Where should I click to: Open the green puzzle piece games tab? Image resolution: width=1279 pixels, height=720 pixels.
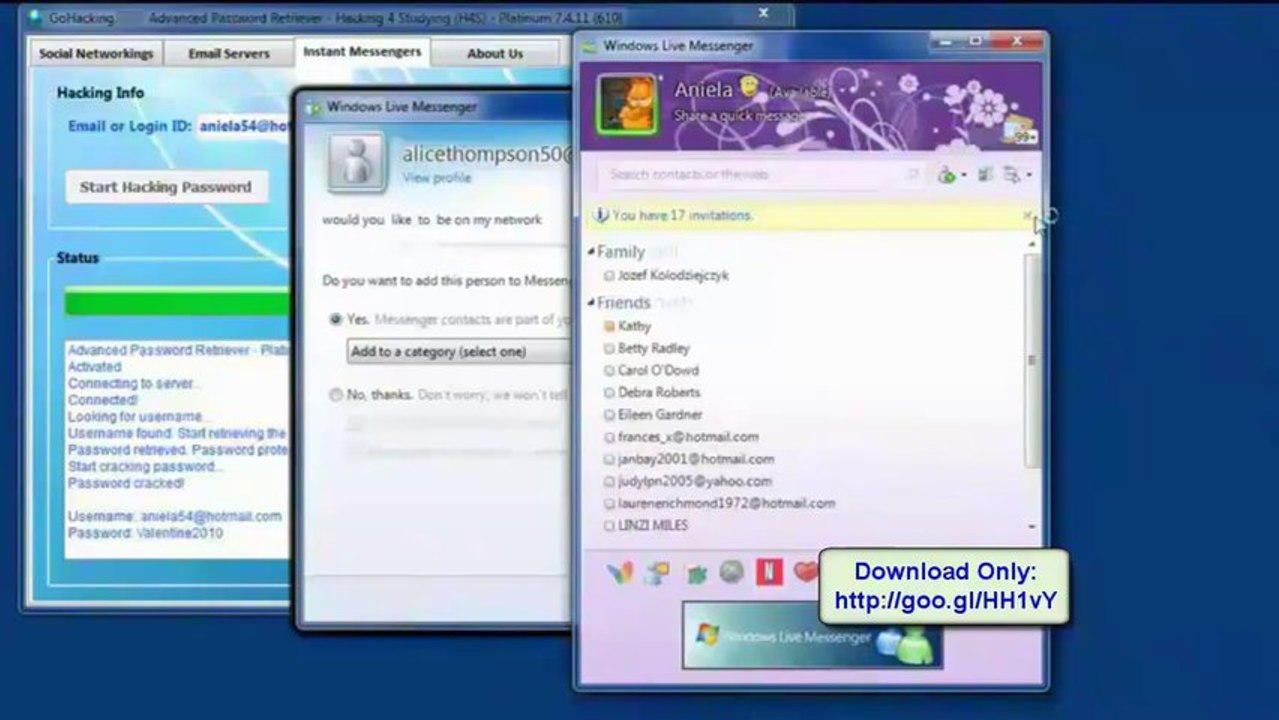[695, 574]
